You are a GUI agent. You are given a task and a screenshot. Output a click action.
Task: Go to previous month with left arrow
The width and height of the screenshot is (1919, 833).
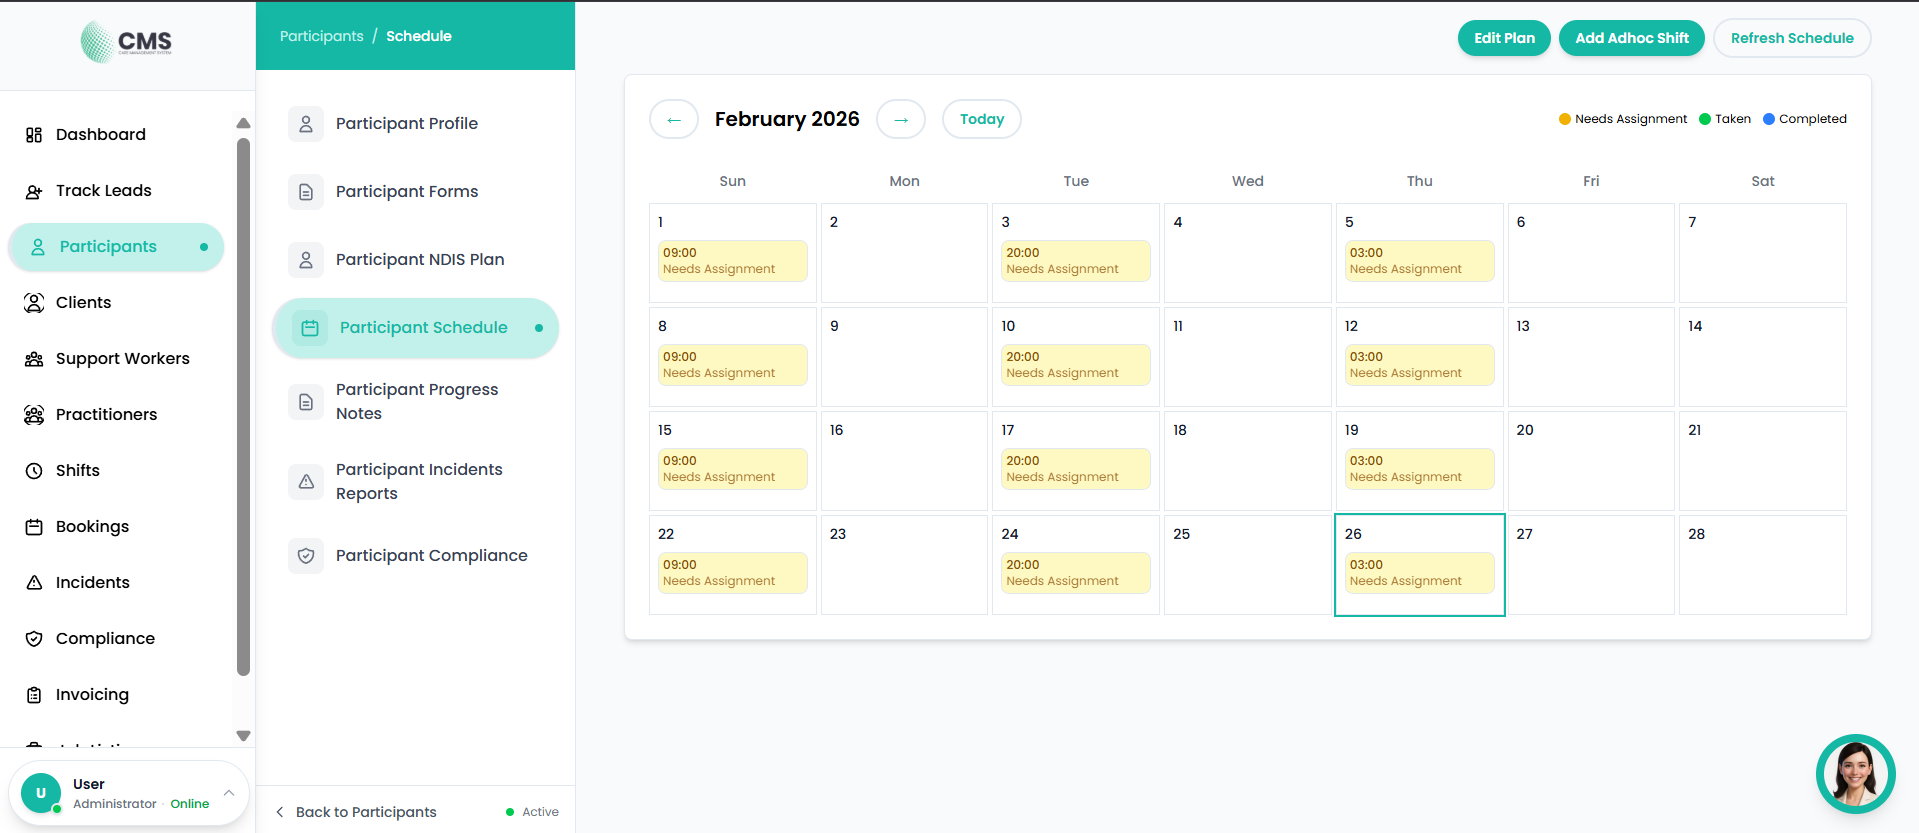(674, 119)
